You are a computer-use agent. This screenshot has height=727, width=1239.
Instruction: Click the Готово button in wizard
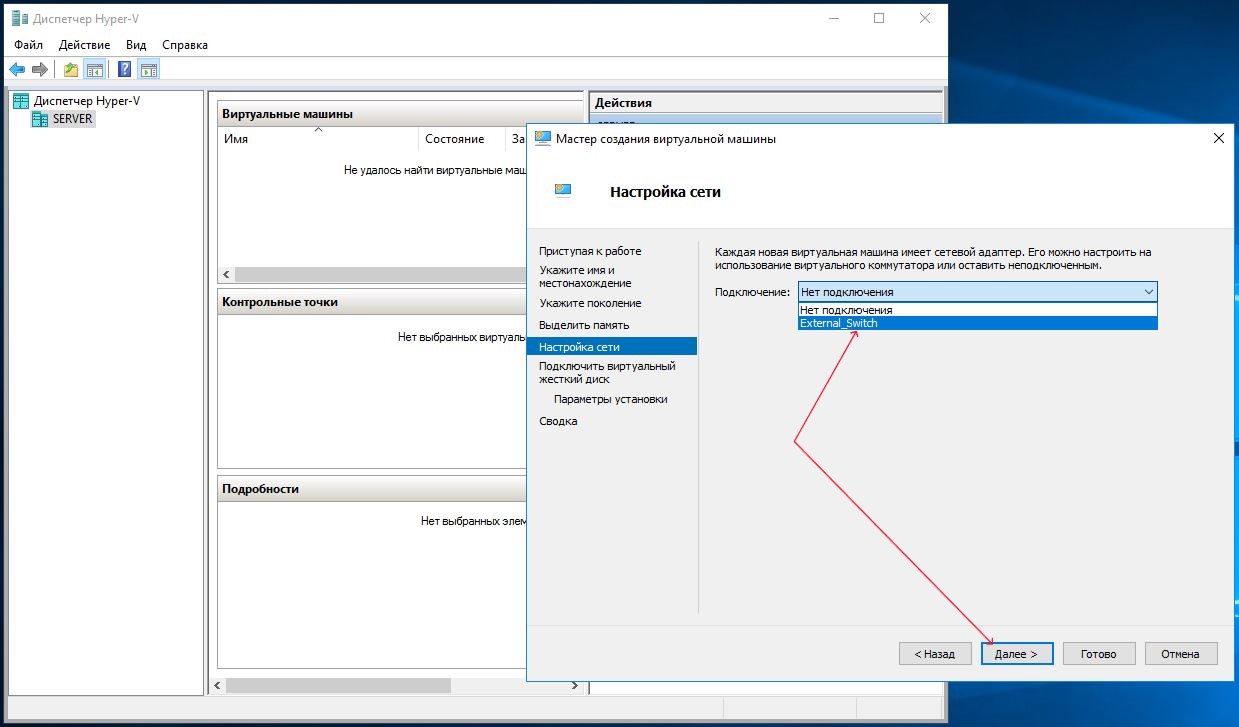point(1098,654)
